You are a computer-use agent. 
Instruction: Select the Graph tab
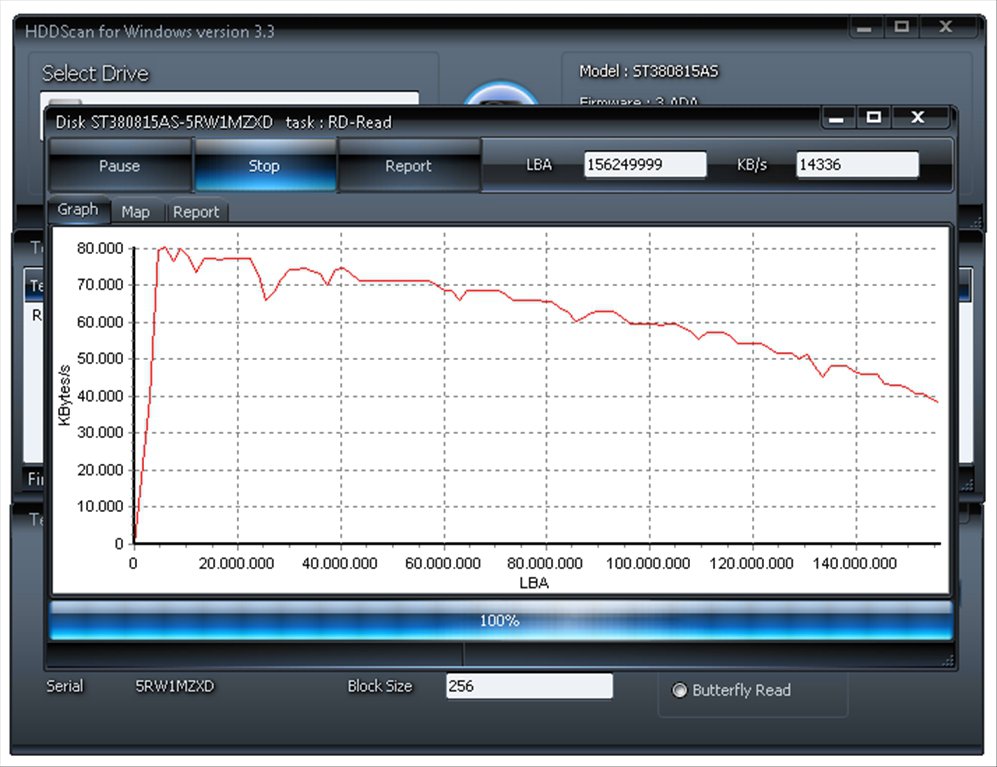(x=77, y=210)
